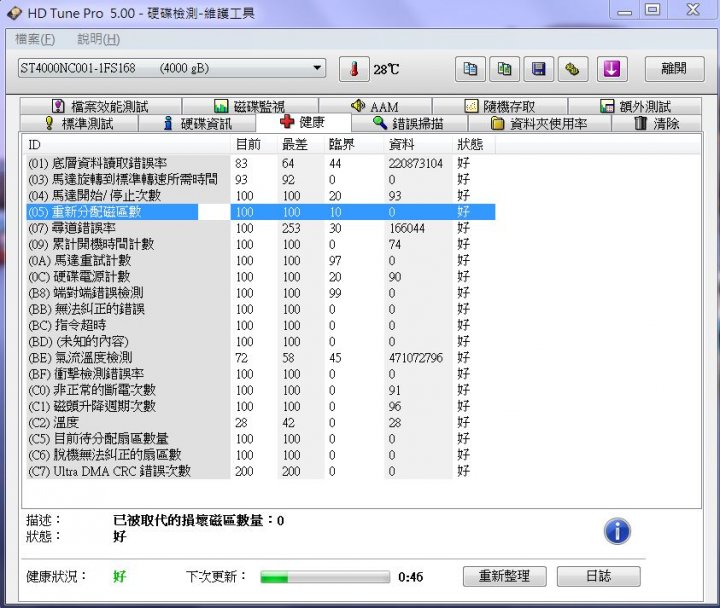The height and width of the screenshot is (608, 720).
Task: Click the green 好 health status text
Action: point(119,576)
